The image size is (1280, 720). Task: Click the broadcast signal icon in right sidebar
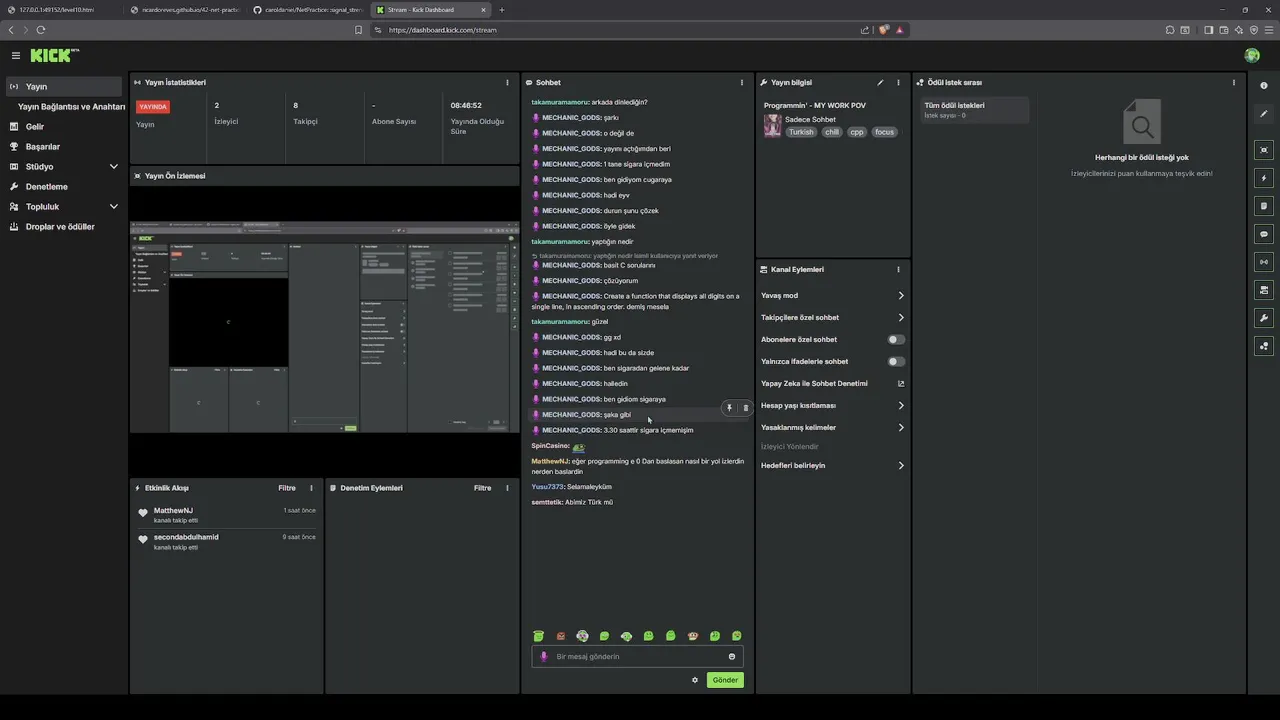tap(1264, 262)
